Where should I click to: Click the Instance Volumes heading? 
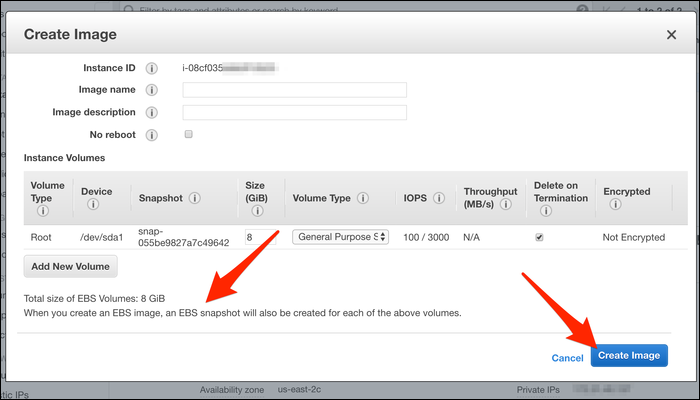(64, 158)
